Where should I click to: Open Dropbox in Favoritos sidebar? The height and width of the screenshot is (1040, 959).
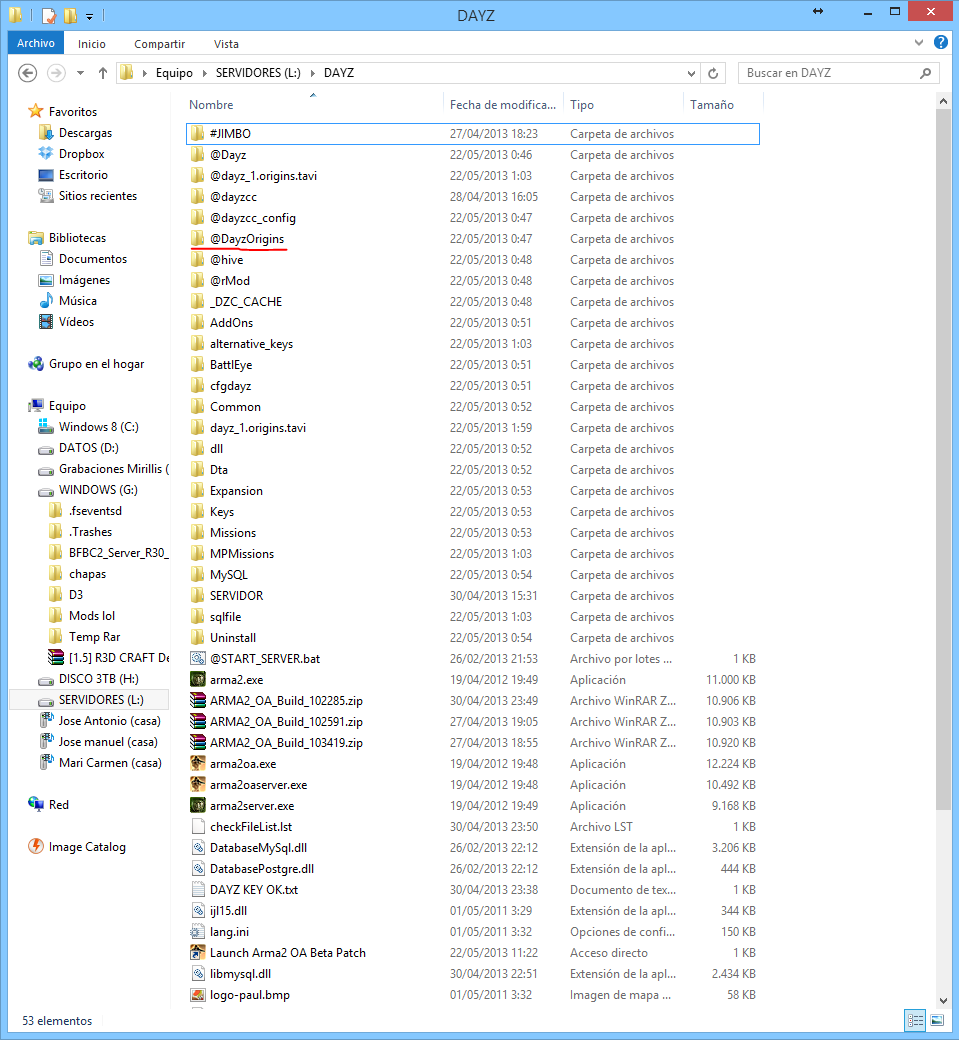(x=81, y=153)
